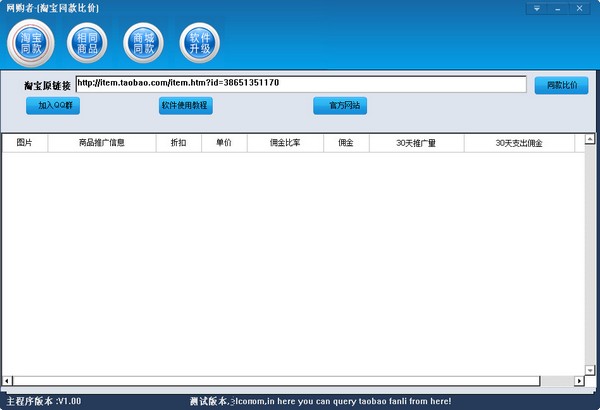Visit the 官方网站 button
Image resolution: width=600 pixels, height=410 pixels.
tap(340, 106)
